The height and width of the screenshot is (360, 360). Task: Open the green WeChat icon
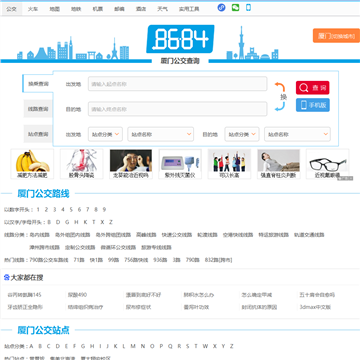tap(235, 8)
